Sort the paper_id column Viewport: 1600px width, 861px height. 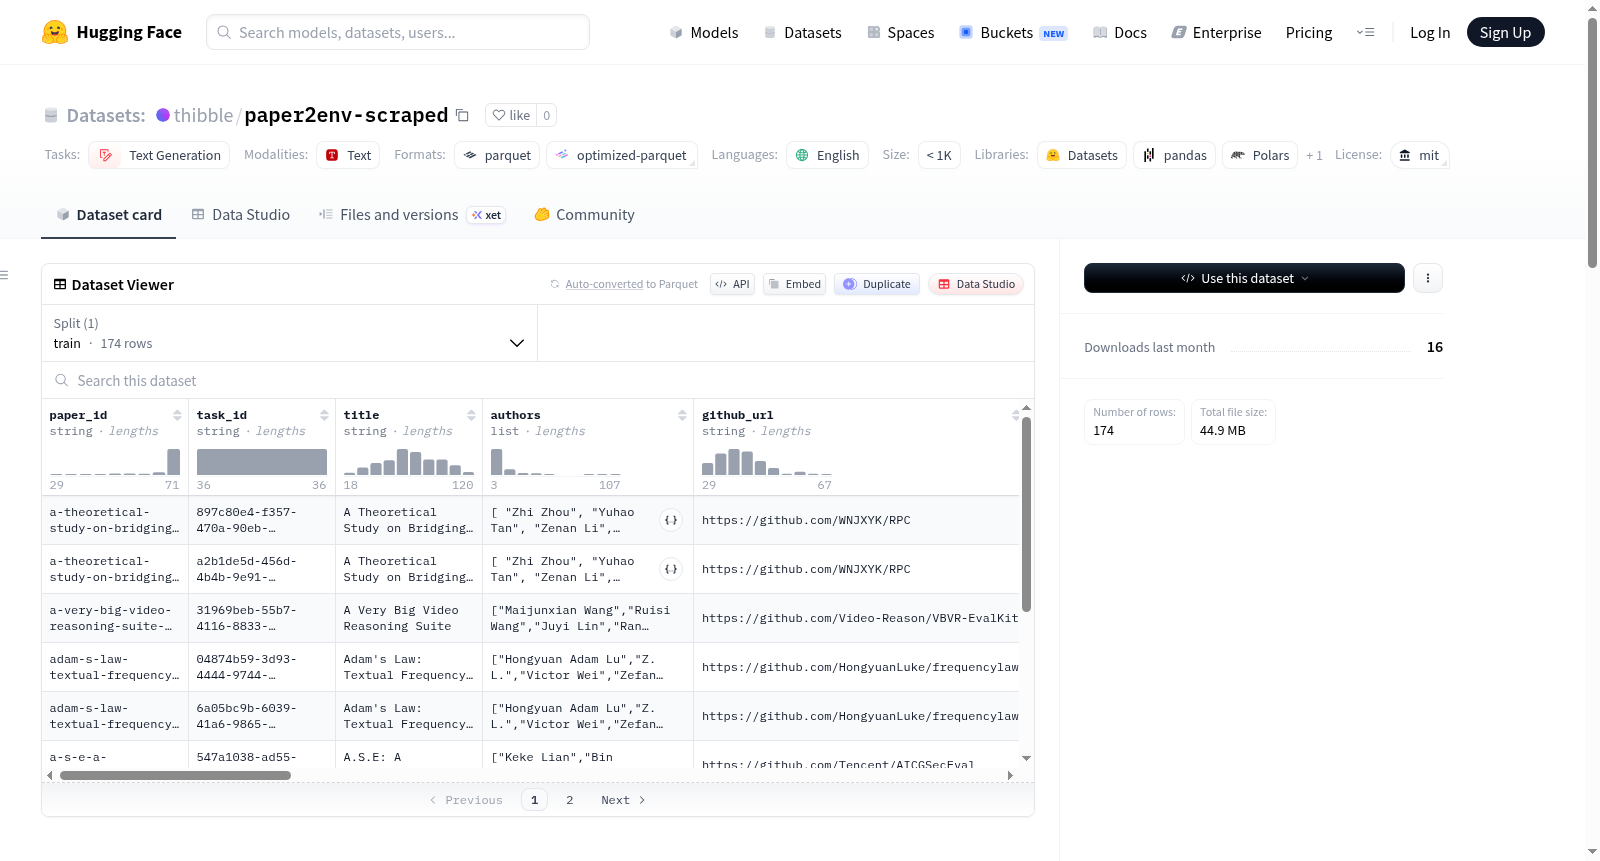tap(177, 415)
